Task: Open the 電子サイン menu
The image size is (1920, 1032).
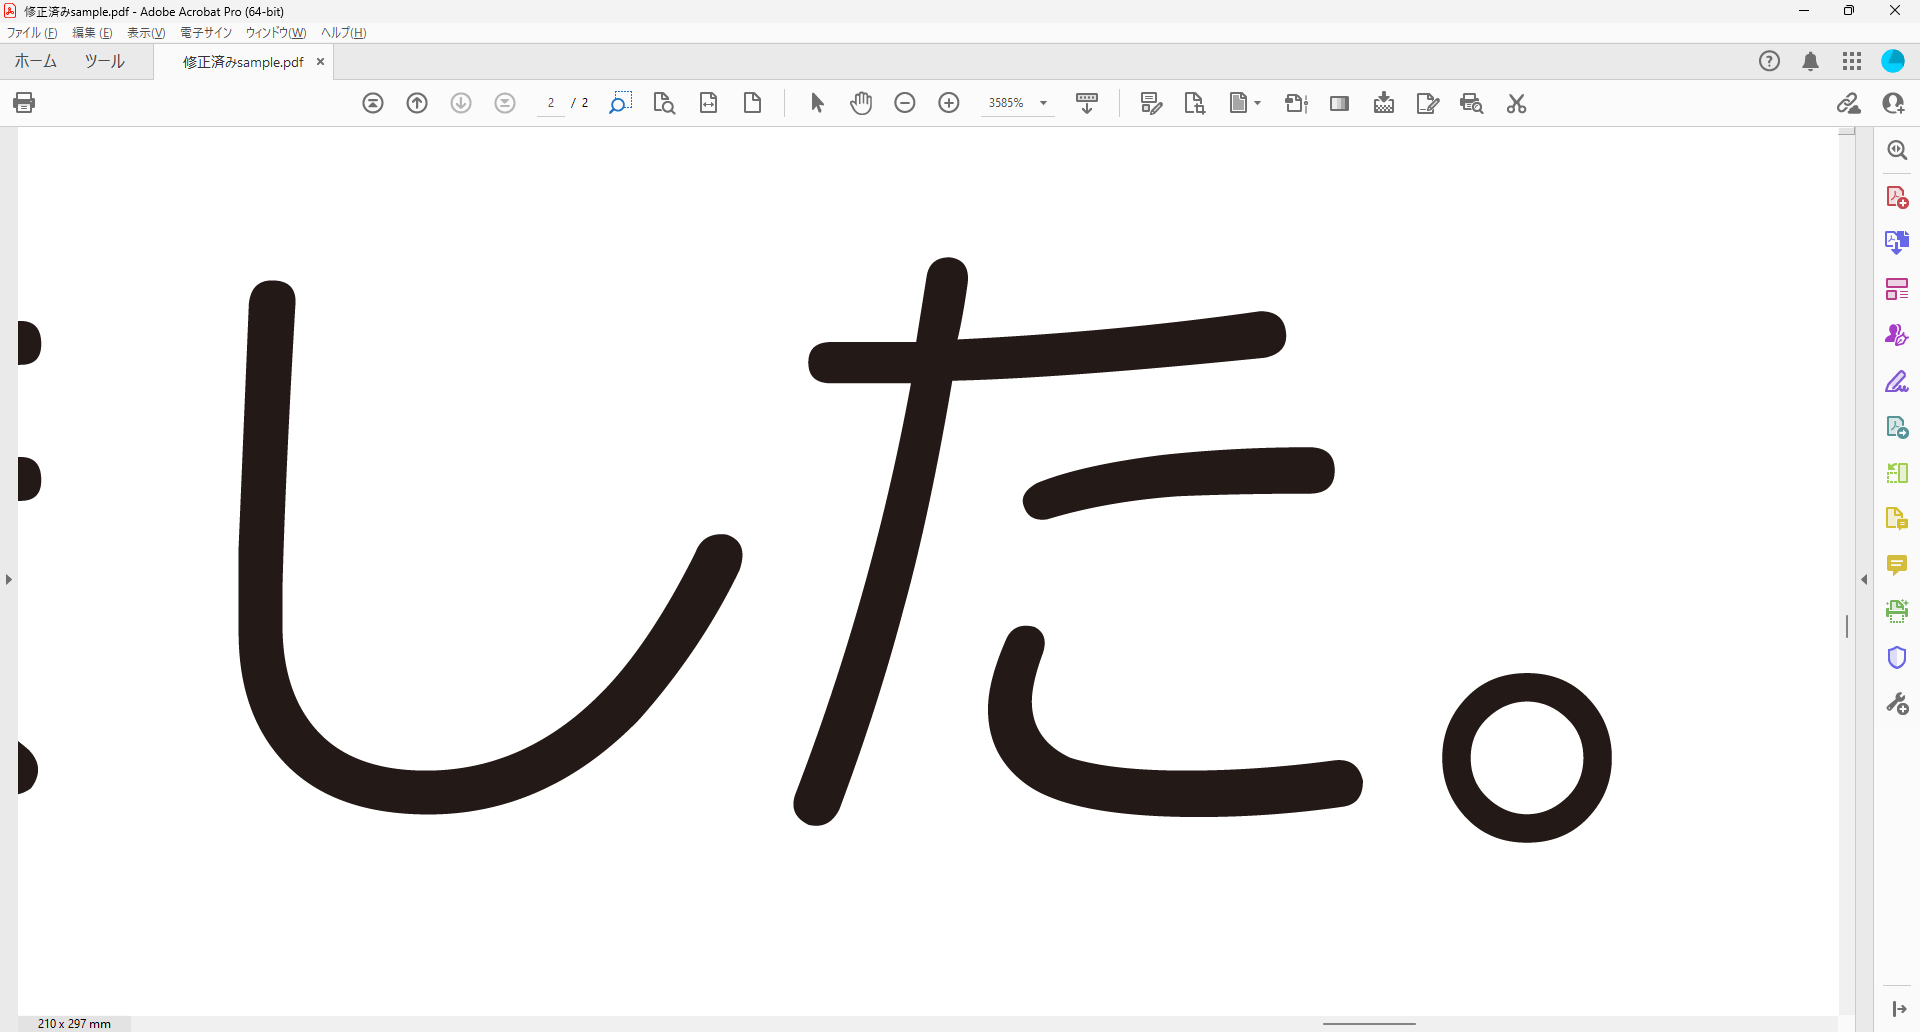Action: point(206,33)
